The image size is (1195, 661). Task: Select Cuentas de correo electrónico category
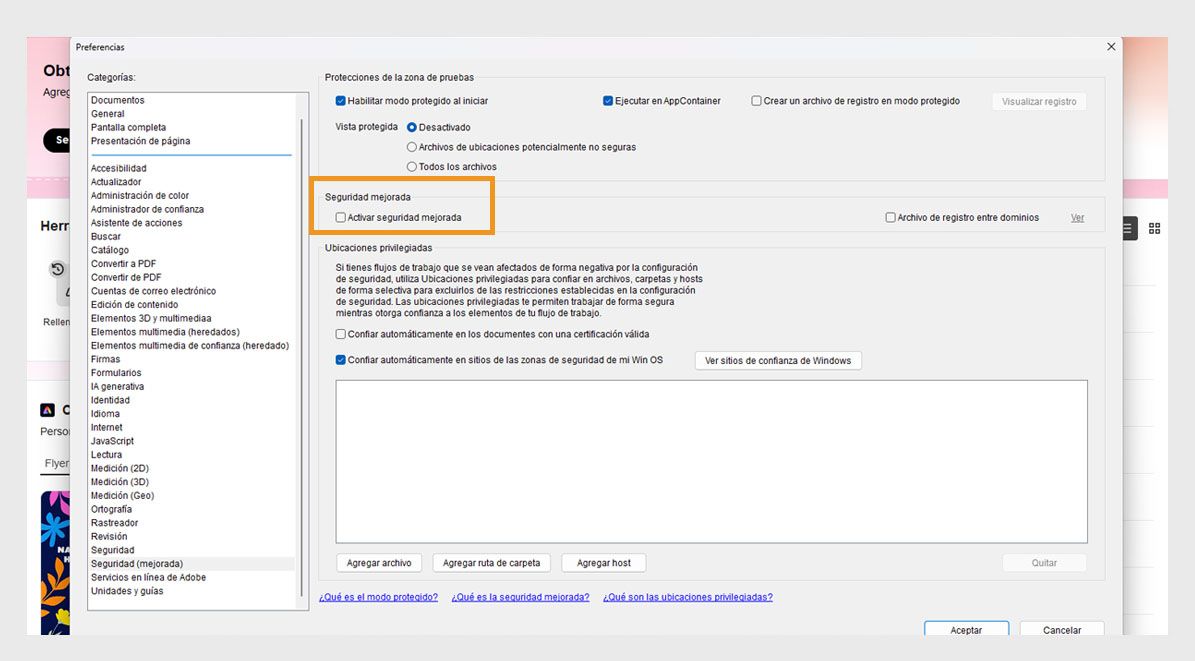153,291
